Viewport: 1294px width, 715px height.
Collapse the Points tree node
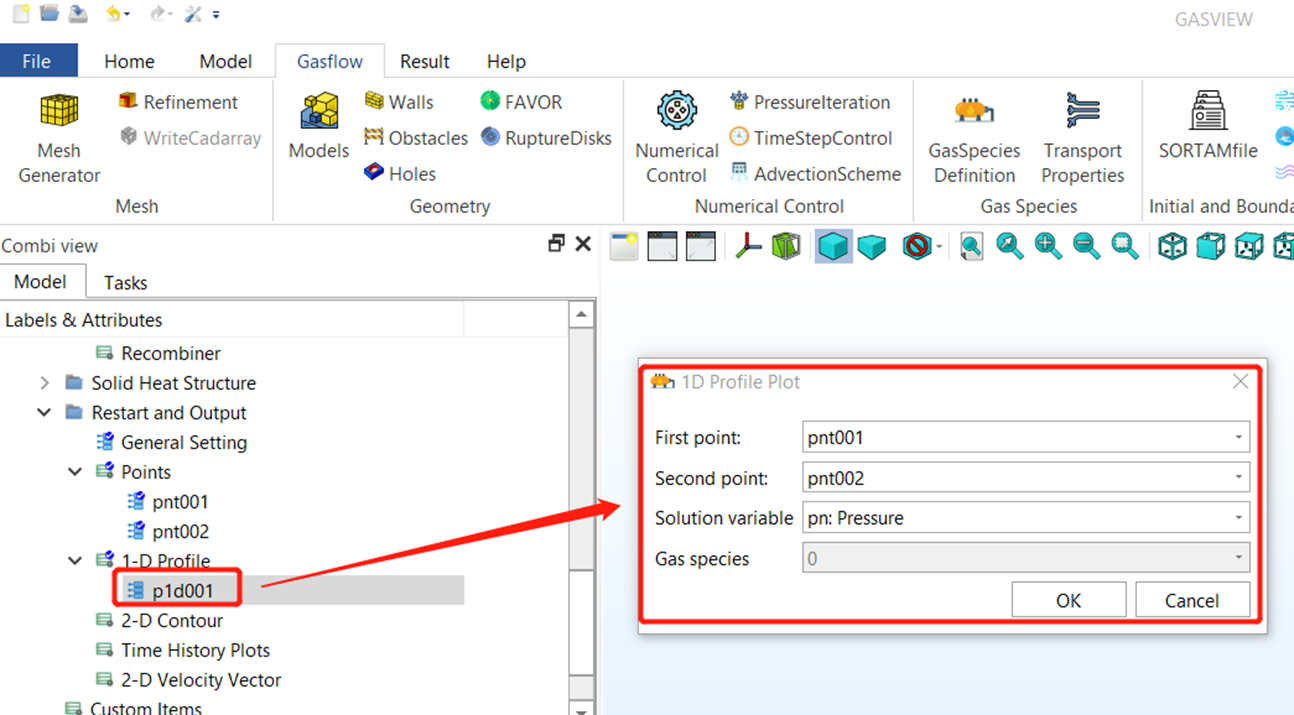(x=75, y=472)
